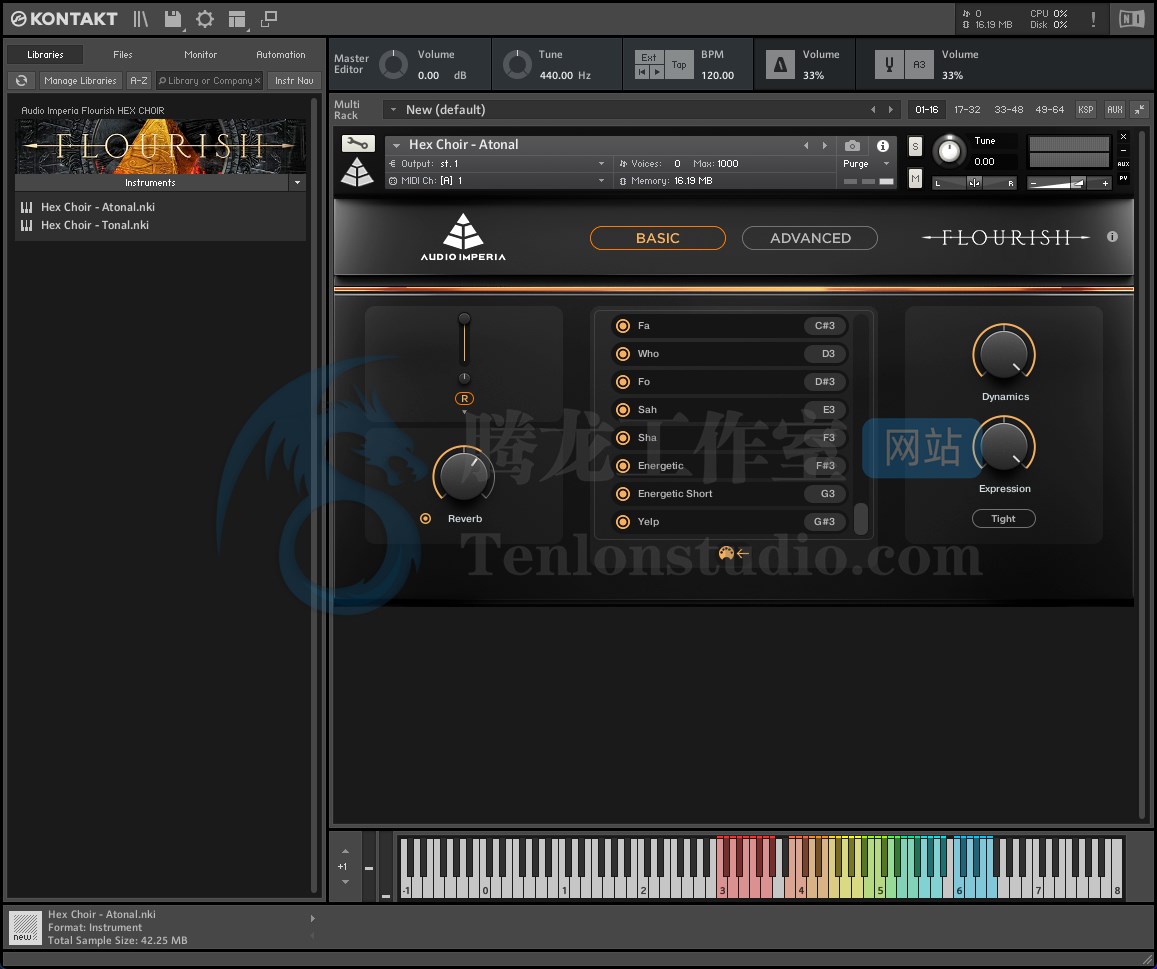Screen dimensions: 1157x969
Task: Switch to the ADVANCED view button
Action: (809, 238)
